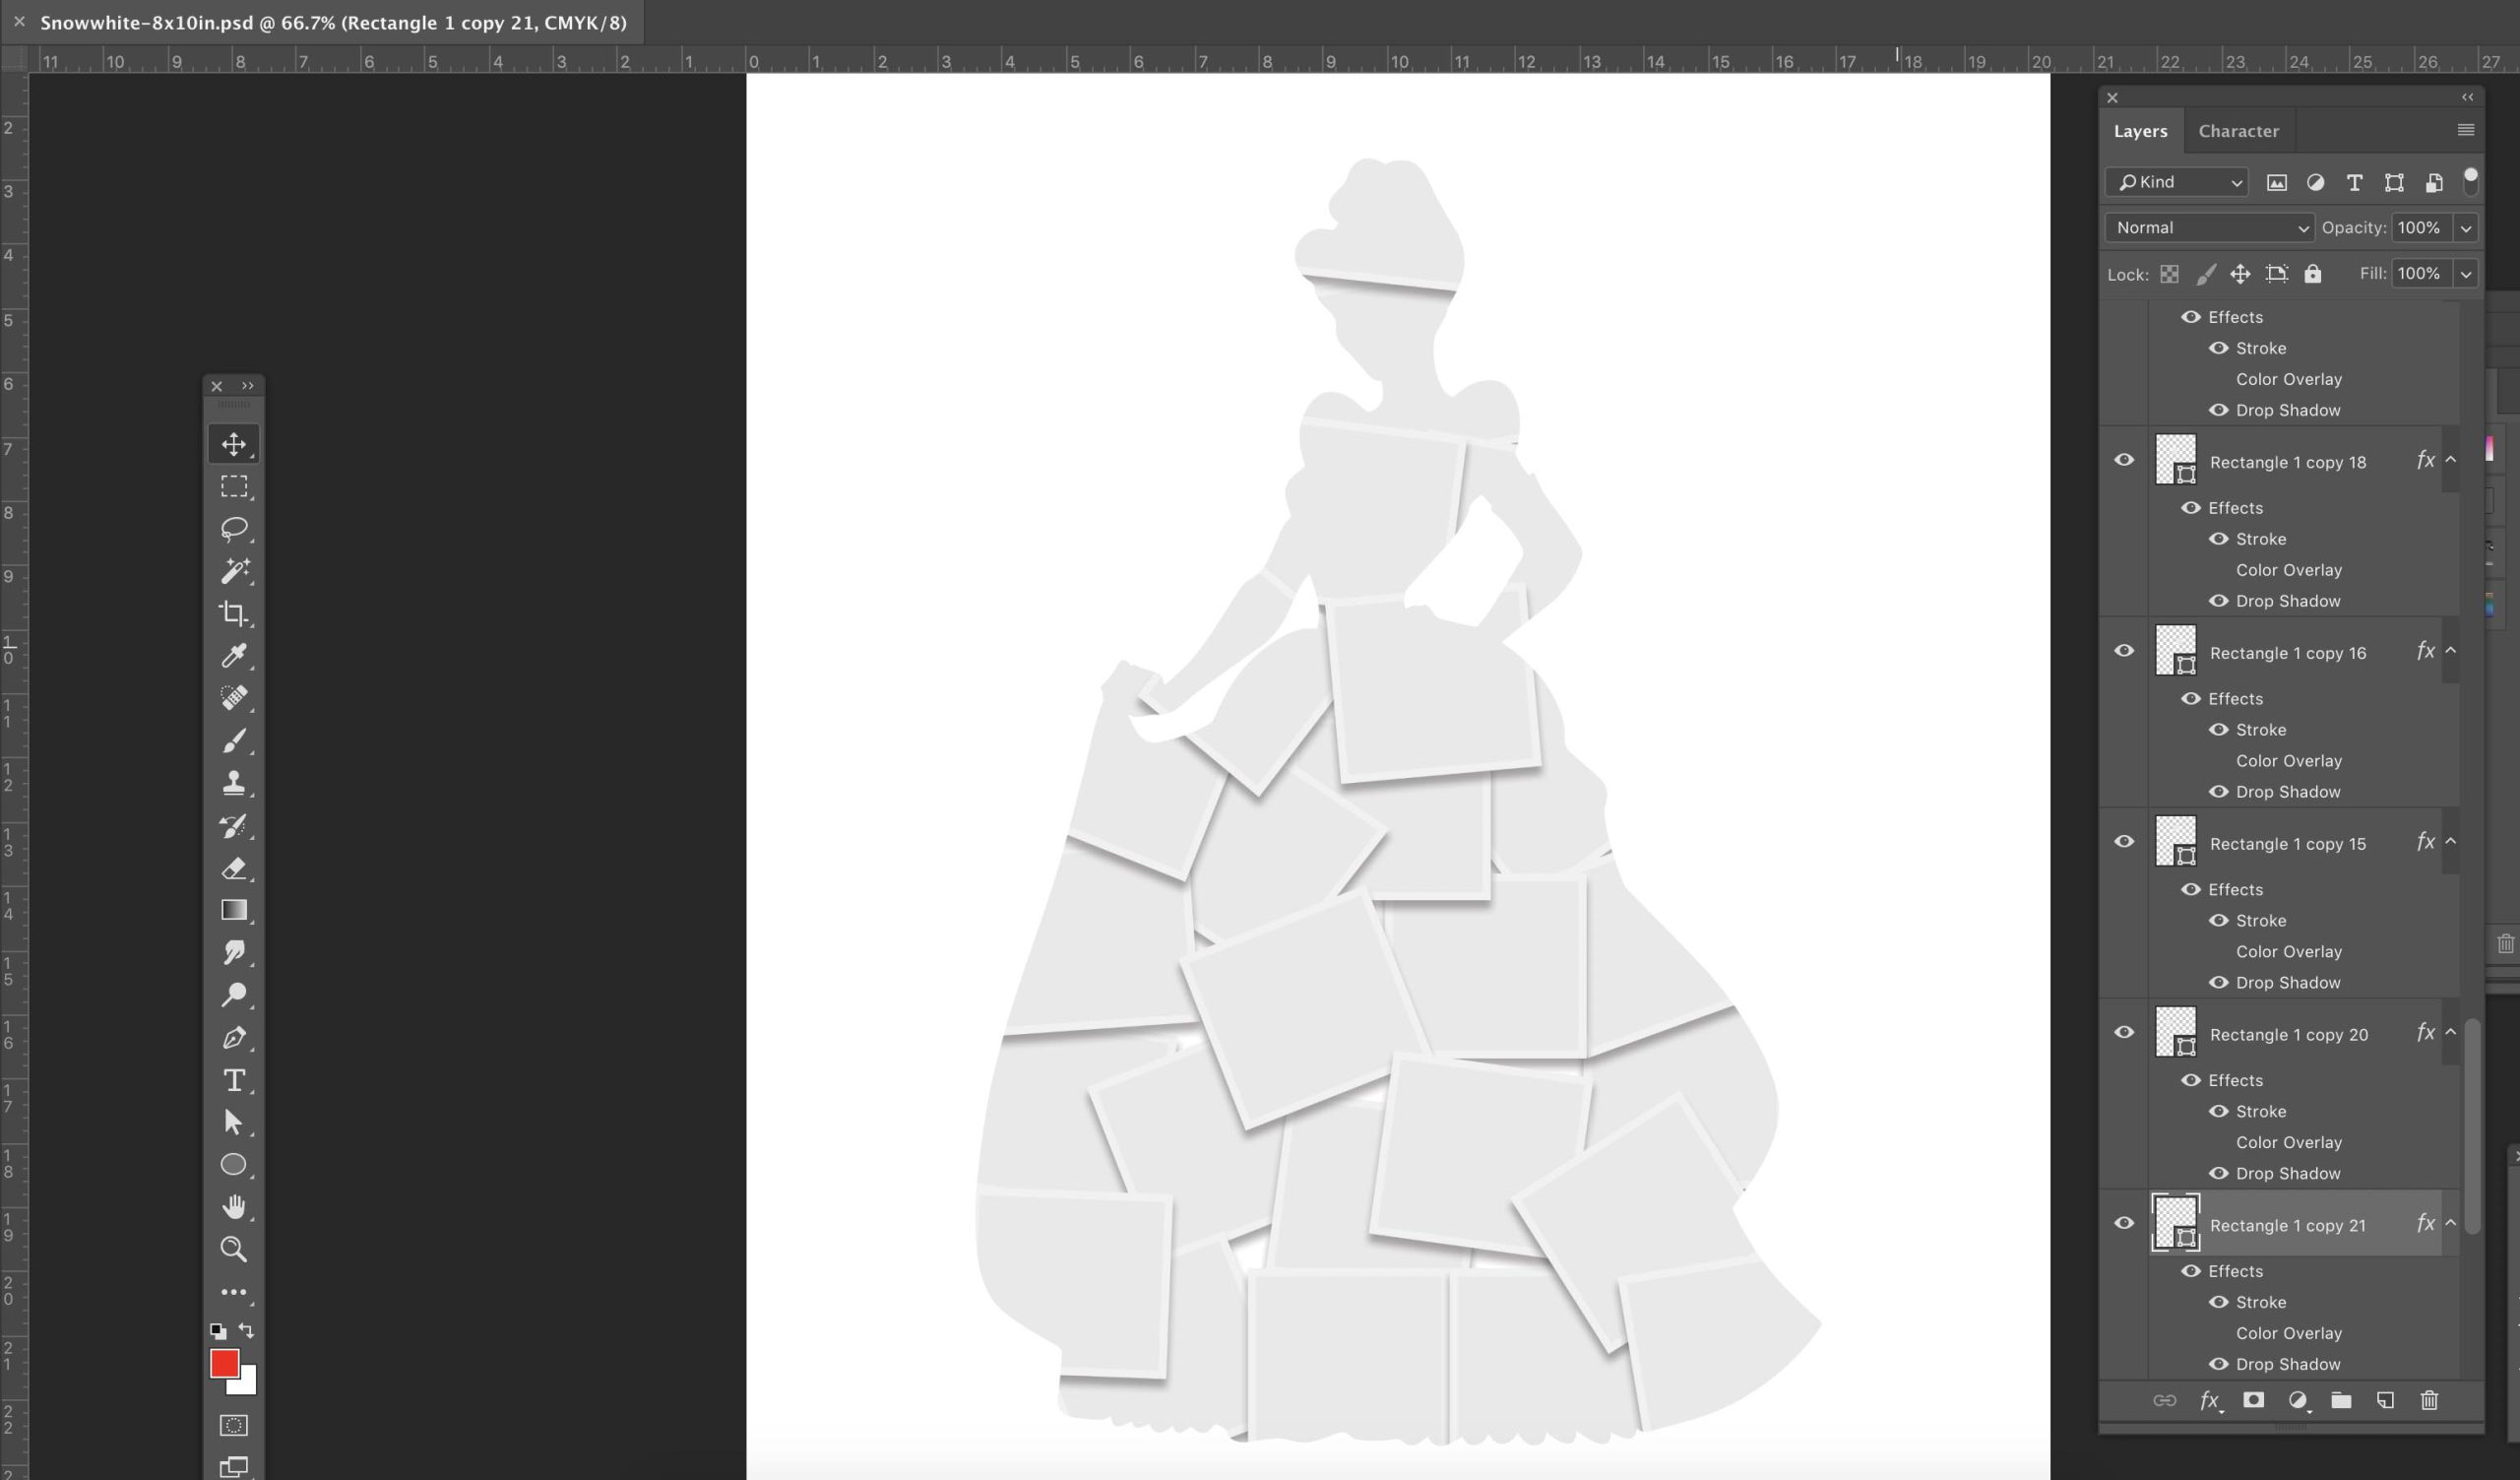Delete the selected layer
Image resolution: width=2520 pixels, height=1480 pixels.
click(x=2429, y=1400)
